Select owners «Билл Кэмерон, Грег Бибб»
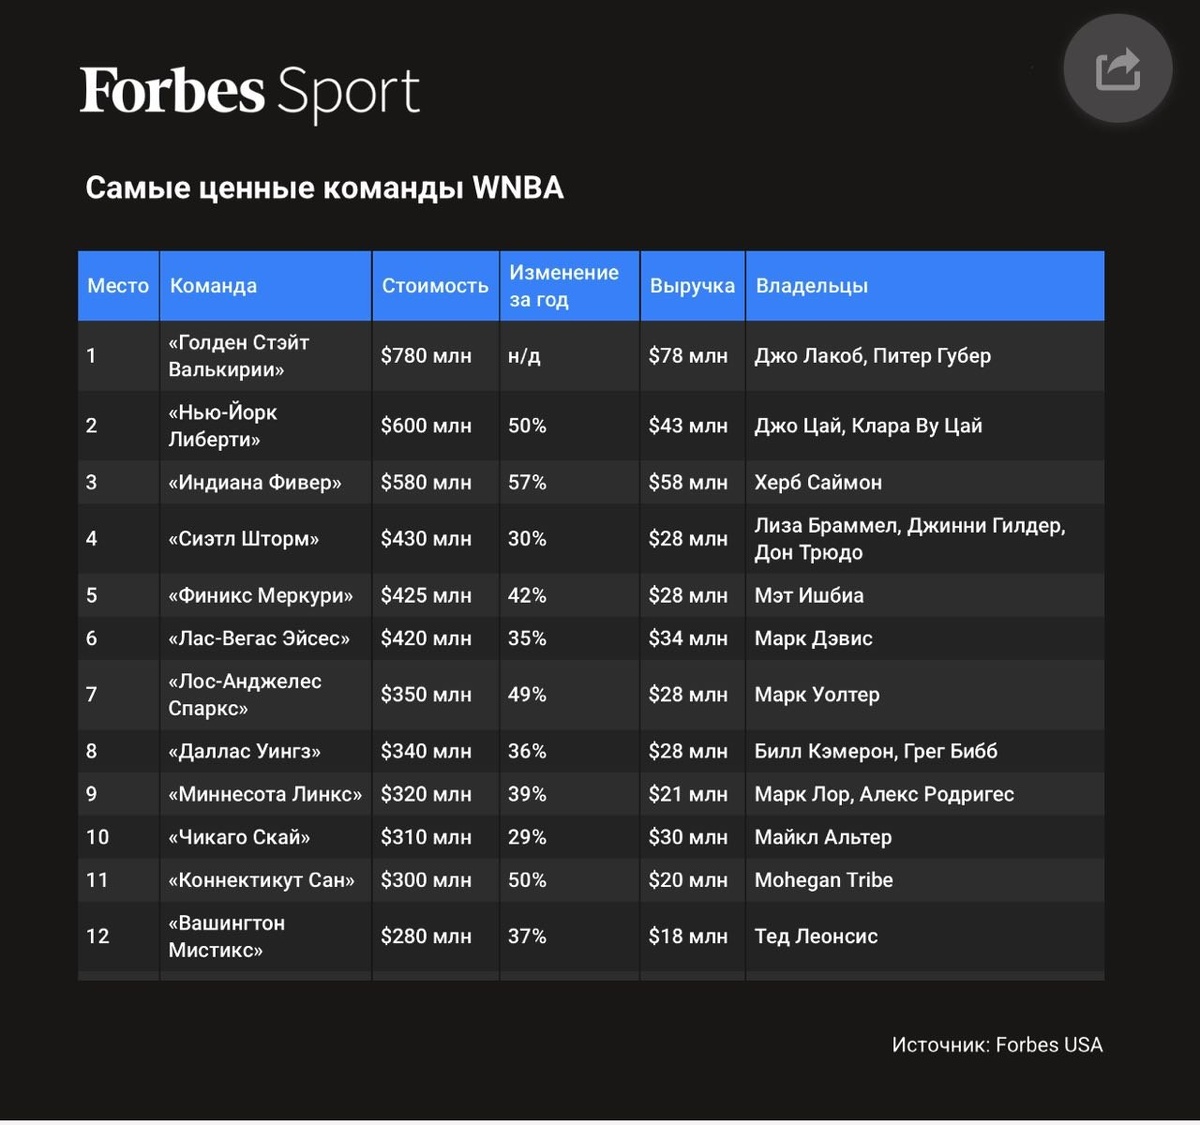The height and width of the screenshot is (1125, 1200). pos(876,752)
